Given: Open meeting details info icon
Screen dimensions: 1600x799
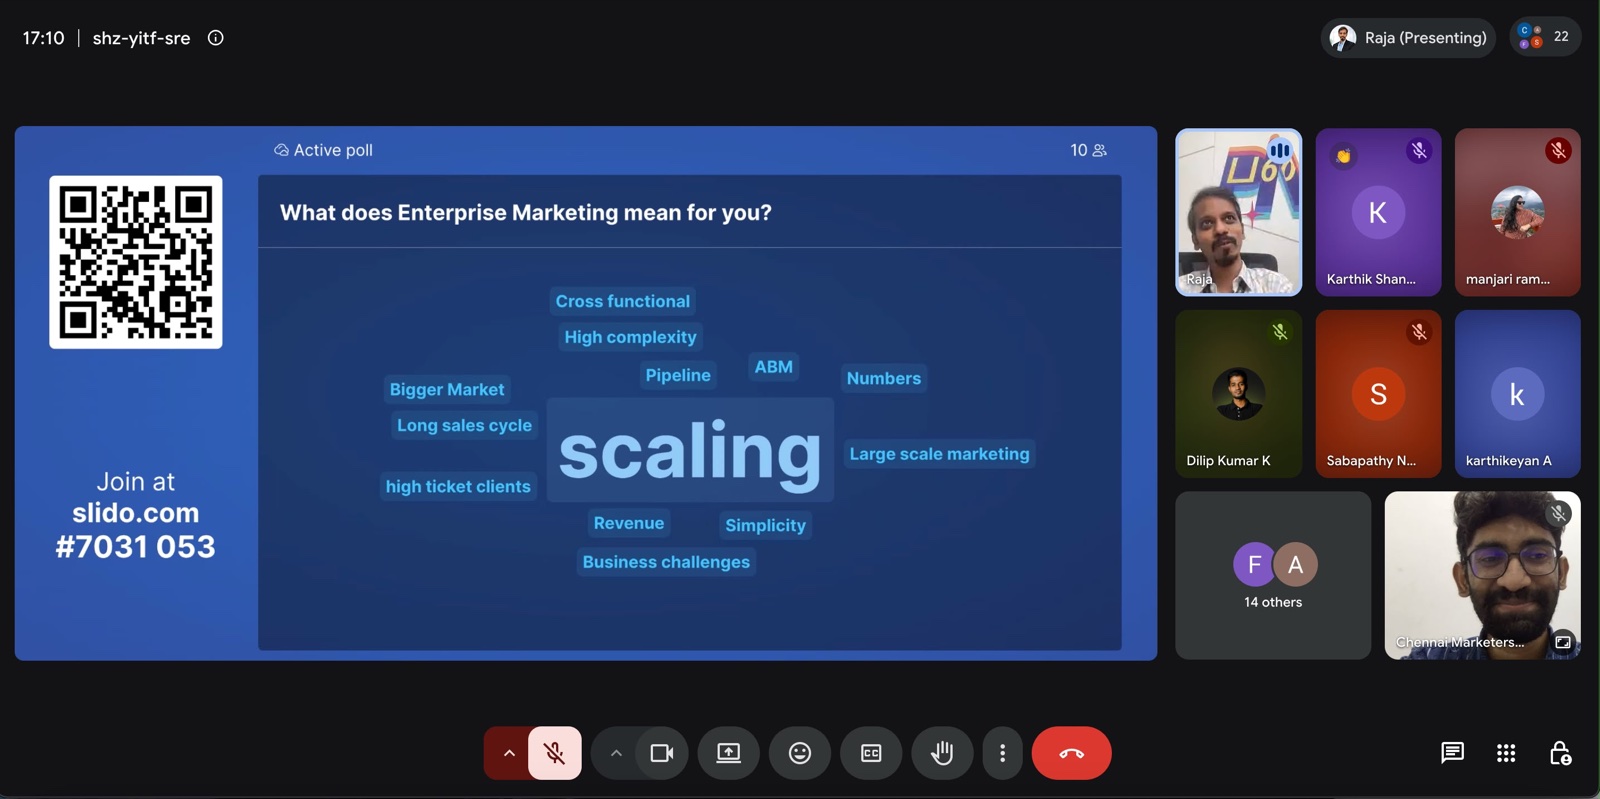Looking at the screenshot, I should point(215,38).
